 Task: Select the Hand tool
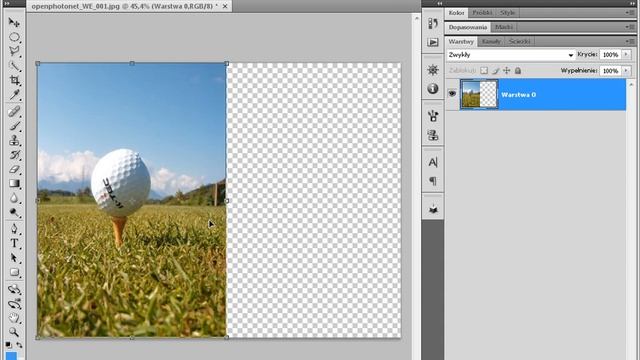point(14,318)
